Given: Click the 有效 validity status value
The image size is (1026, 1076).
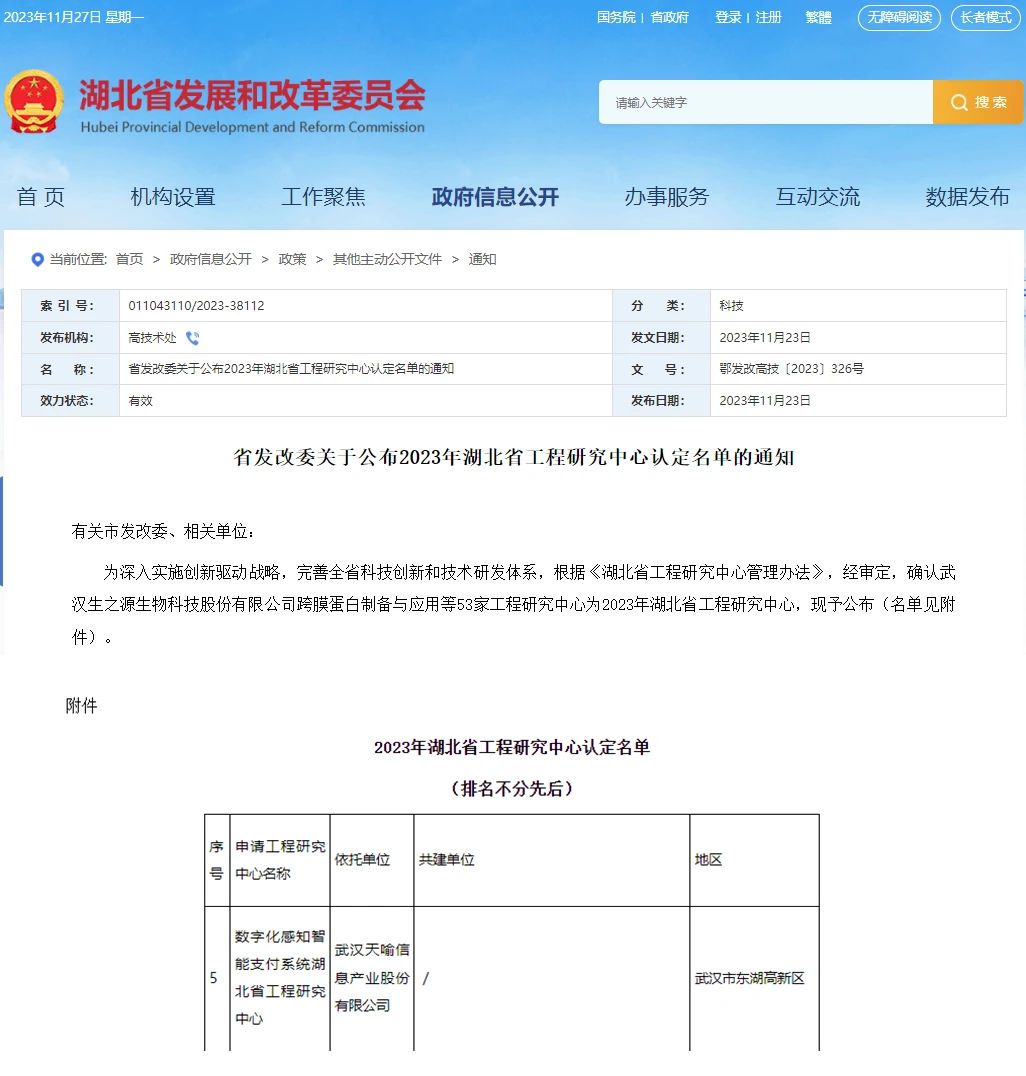Looking at the screenshot, I should point(141,401).
